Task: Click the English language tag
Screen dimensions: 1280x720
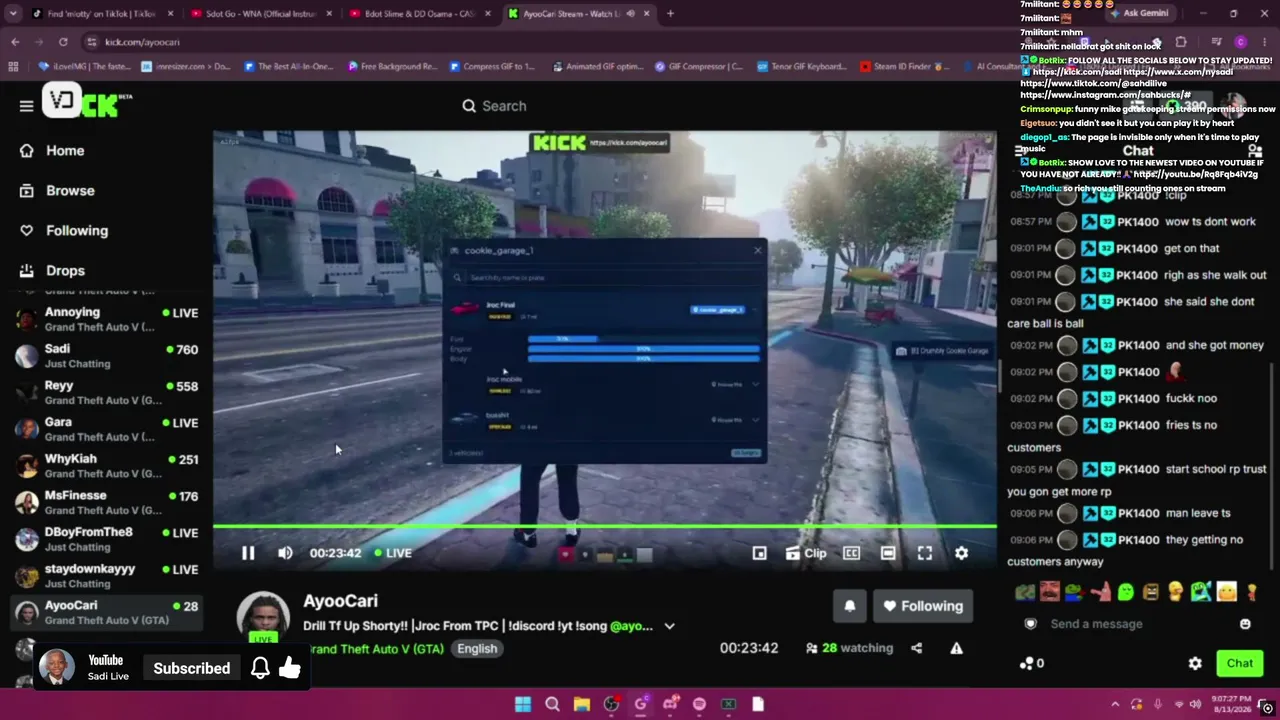Action: coord(477,649)
